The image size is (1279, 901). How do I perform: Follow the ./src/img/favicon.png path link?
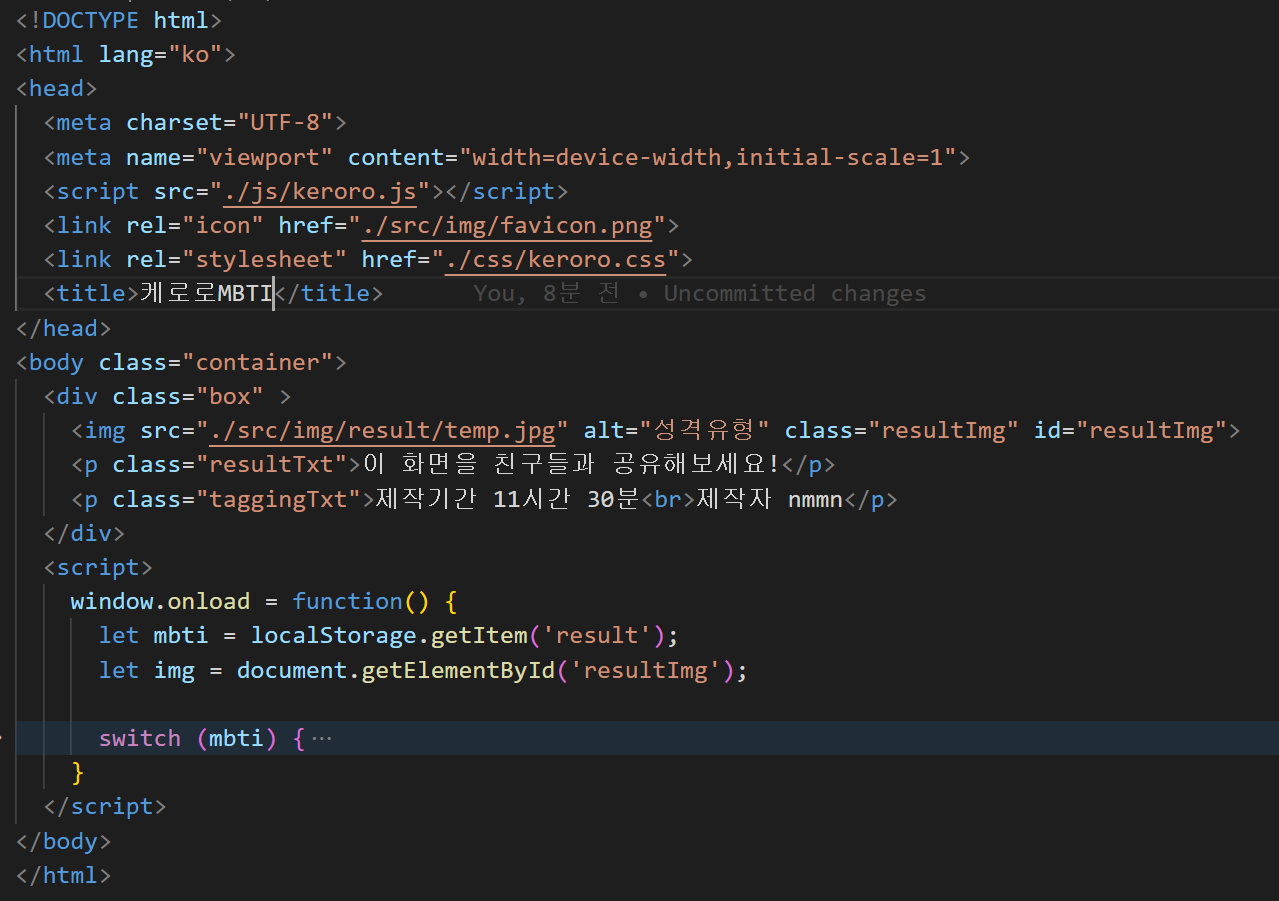coord(507,225)
